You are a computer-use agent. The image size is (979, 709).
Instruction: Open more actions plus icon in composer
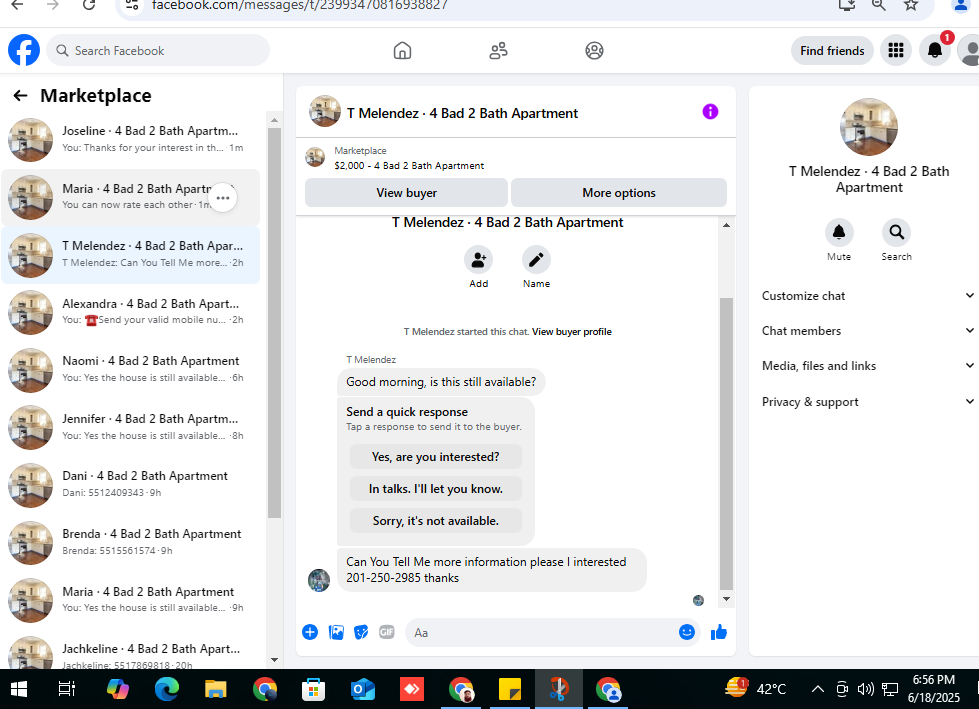click(310, 632)
